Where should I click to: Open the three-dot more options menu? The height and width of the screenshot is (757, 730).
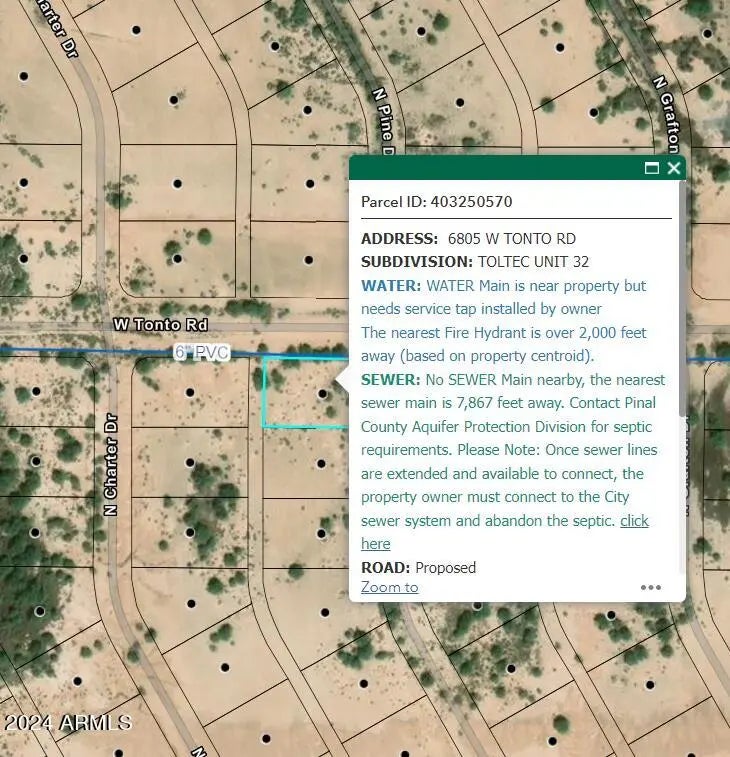click(x=650, y=587)
